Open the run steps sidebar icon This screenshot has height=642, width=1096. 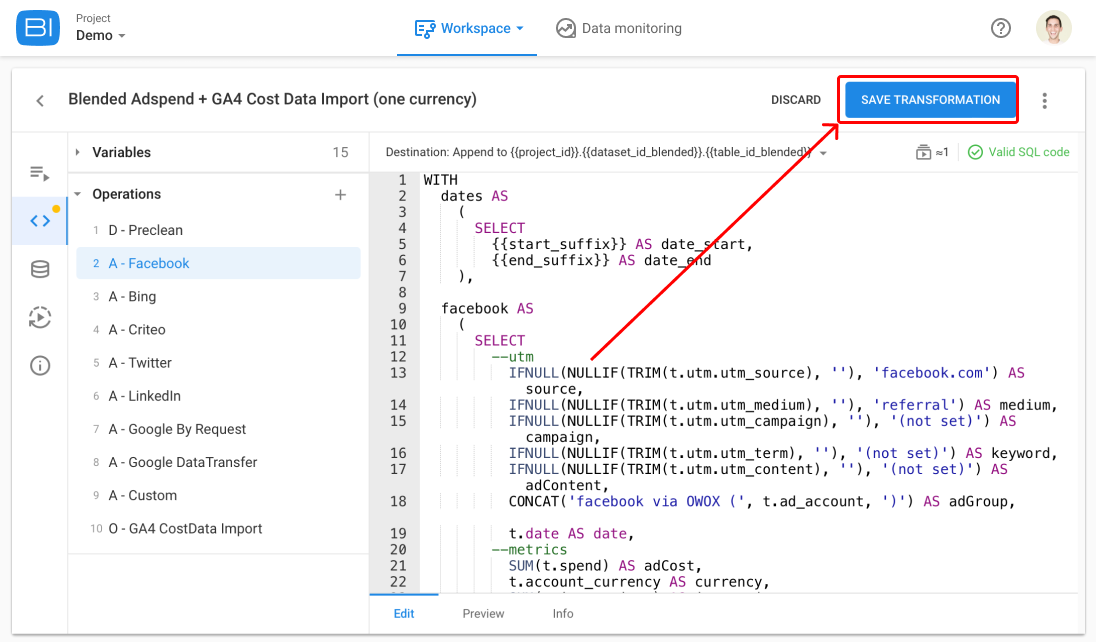pyautogui.click(x=40, y=173)
